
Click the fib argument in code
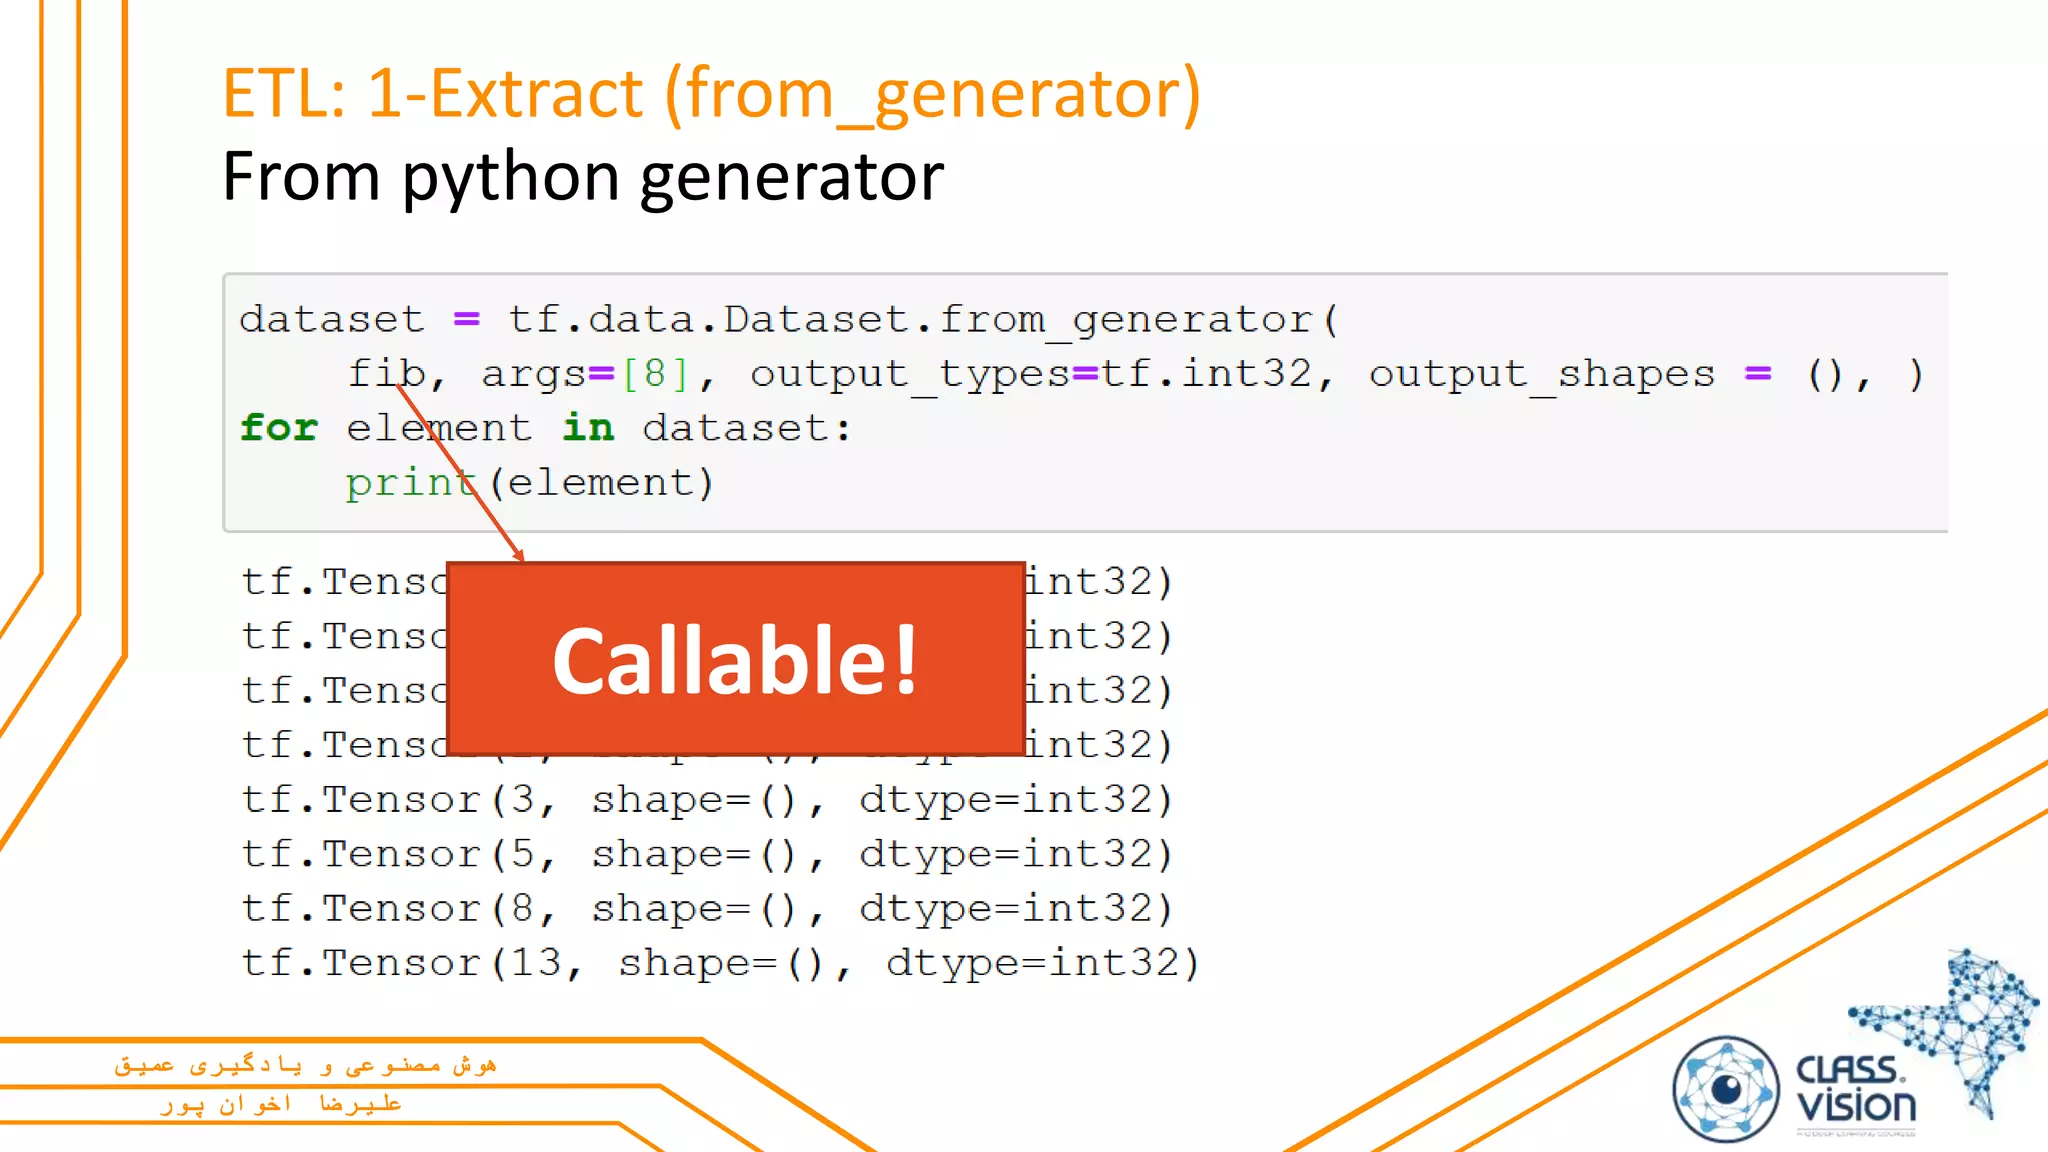pyautogui.click(x=386, y=374)
